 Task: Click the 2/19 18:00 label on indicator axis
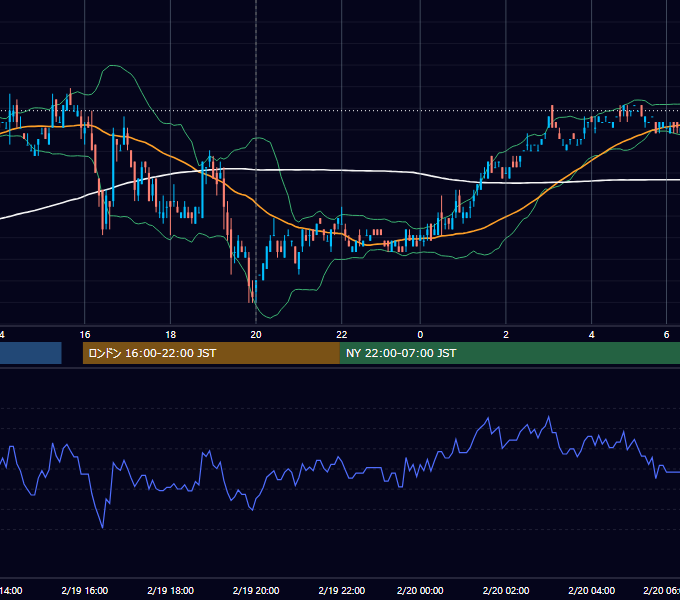point(170,590)
